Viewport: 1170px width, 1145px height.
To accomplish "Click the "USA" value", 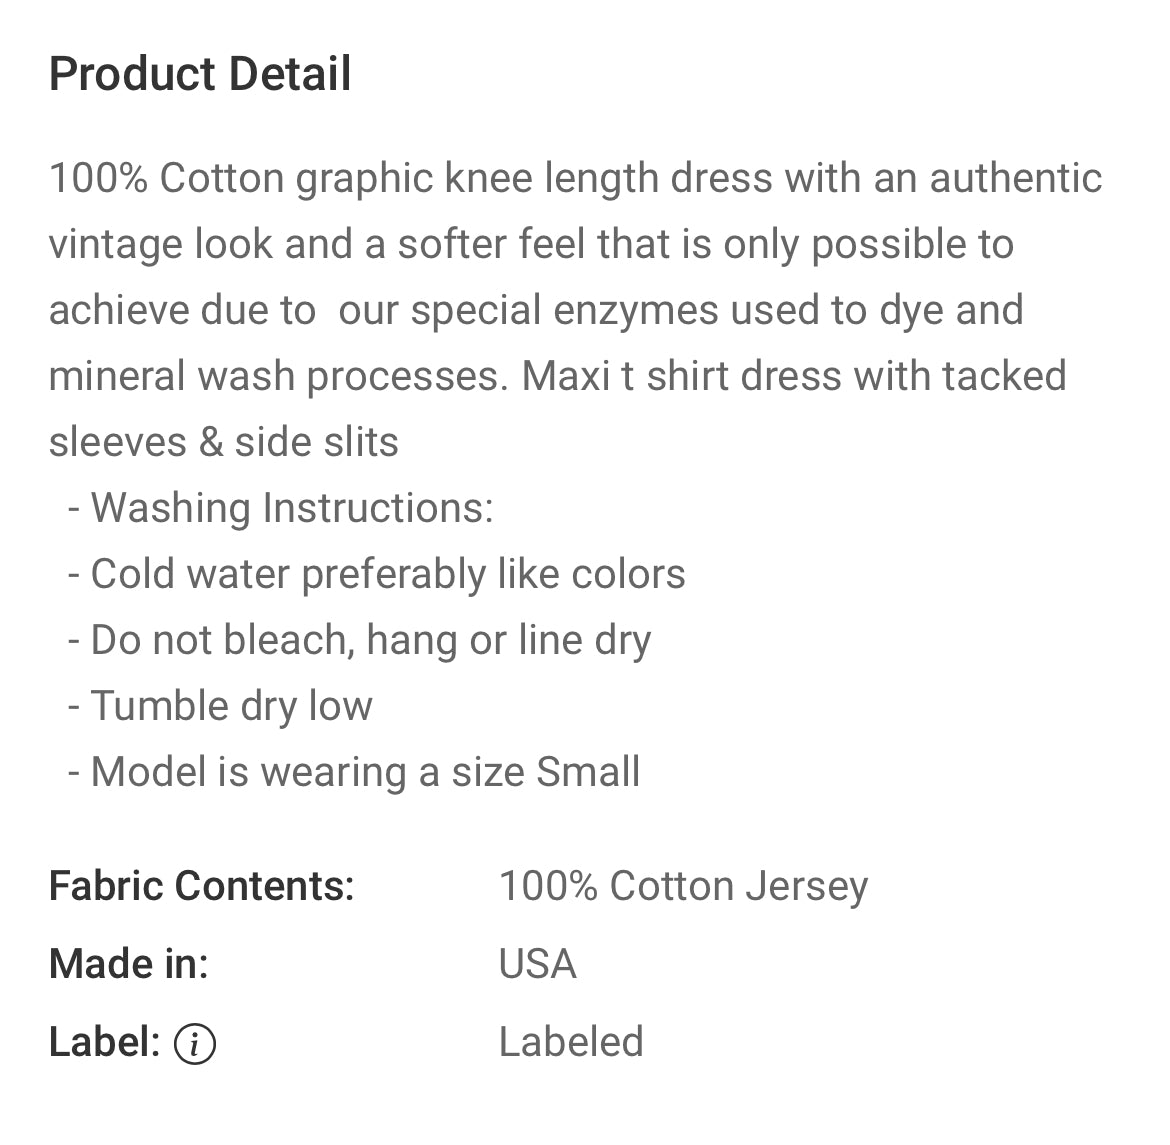I will [x=538, y=964].
